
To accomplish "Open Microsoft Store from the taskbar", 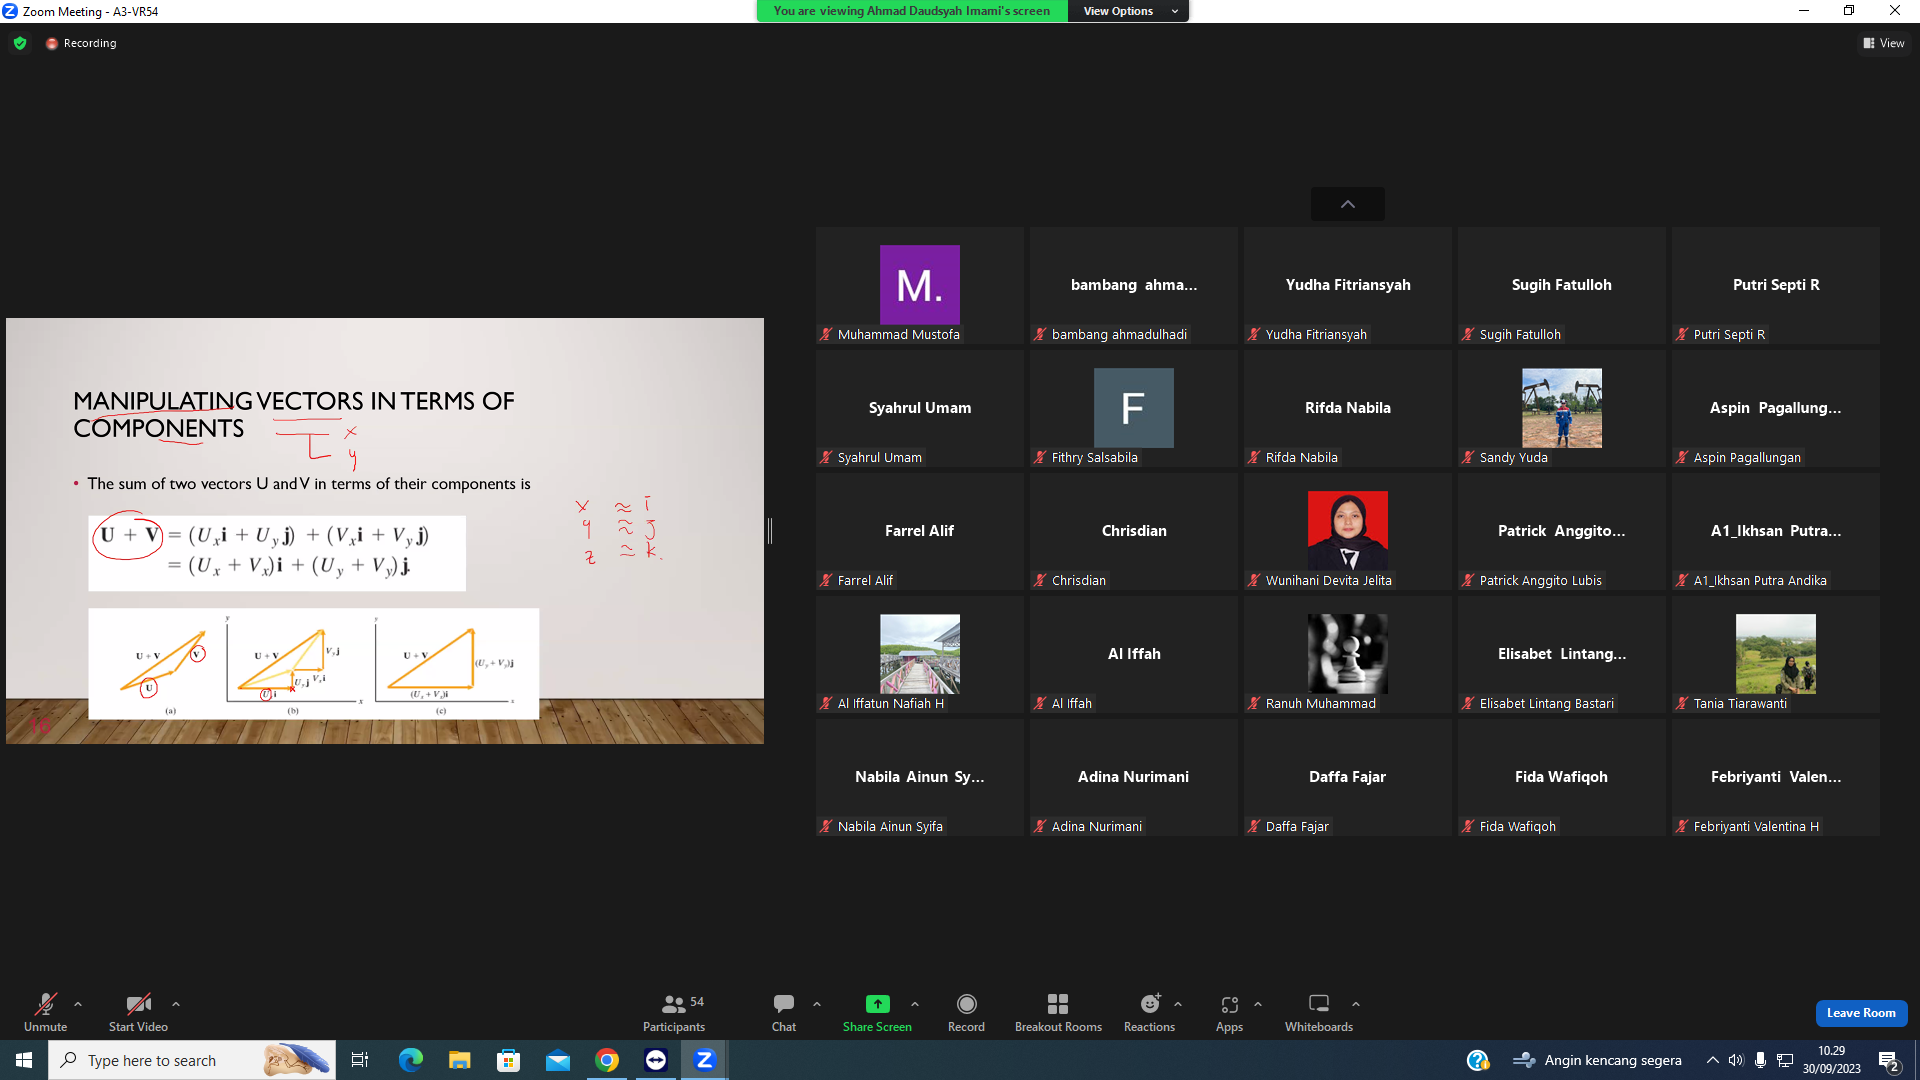I will pos(509,1060).
